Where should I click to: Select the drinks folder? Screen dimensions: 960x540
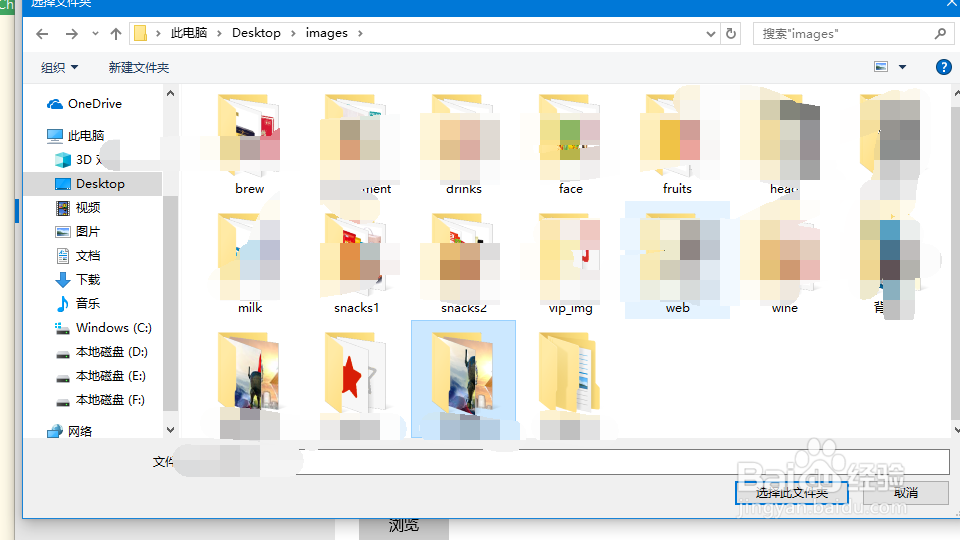click(463, 145)
